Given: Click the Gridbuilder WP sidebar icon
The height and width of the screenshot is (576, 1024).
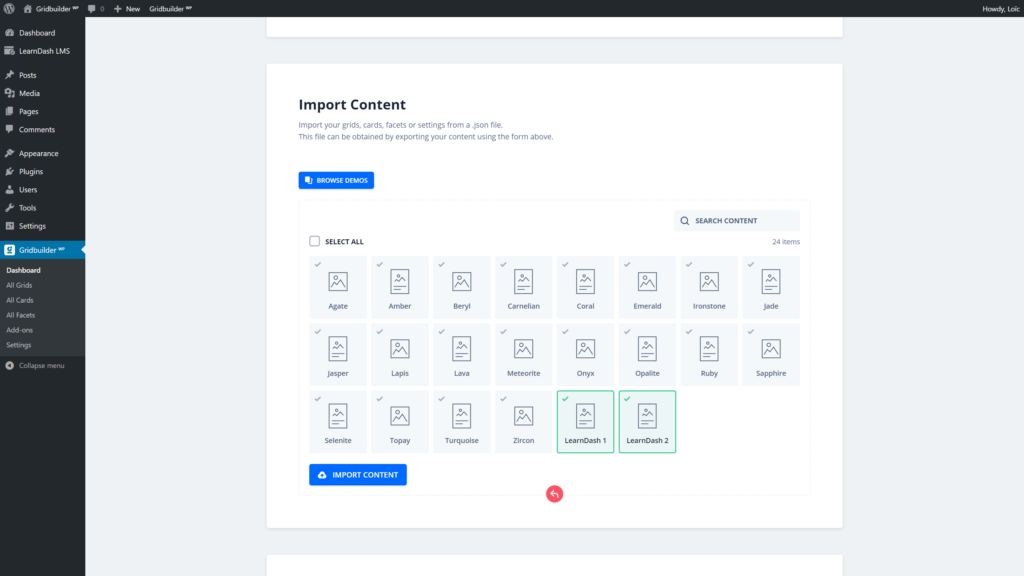Looking at the screenshot, I should pyautogui.click(x=10, y=250).
